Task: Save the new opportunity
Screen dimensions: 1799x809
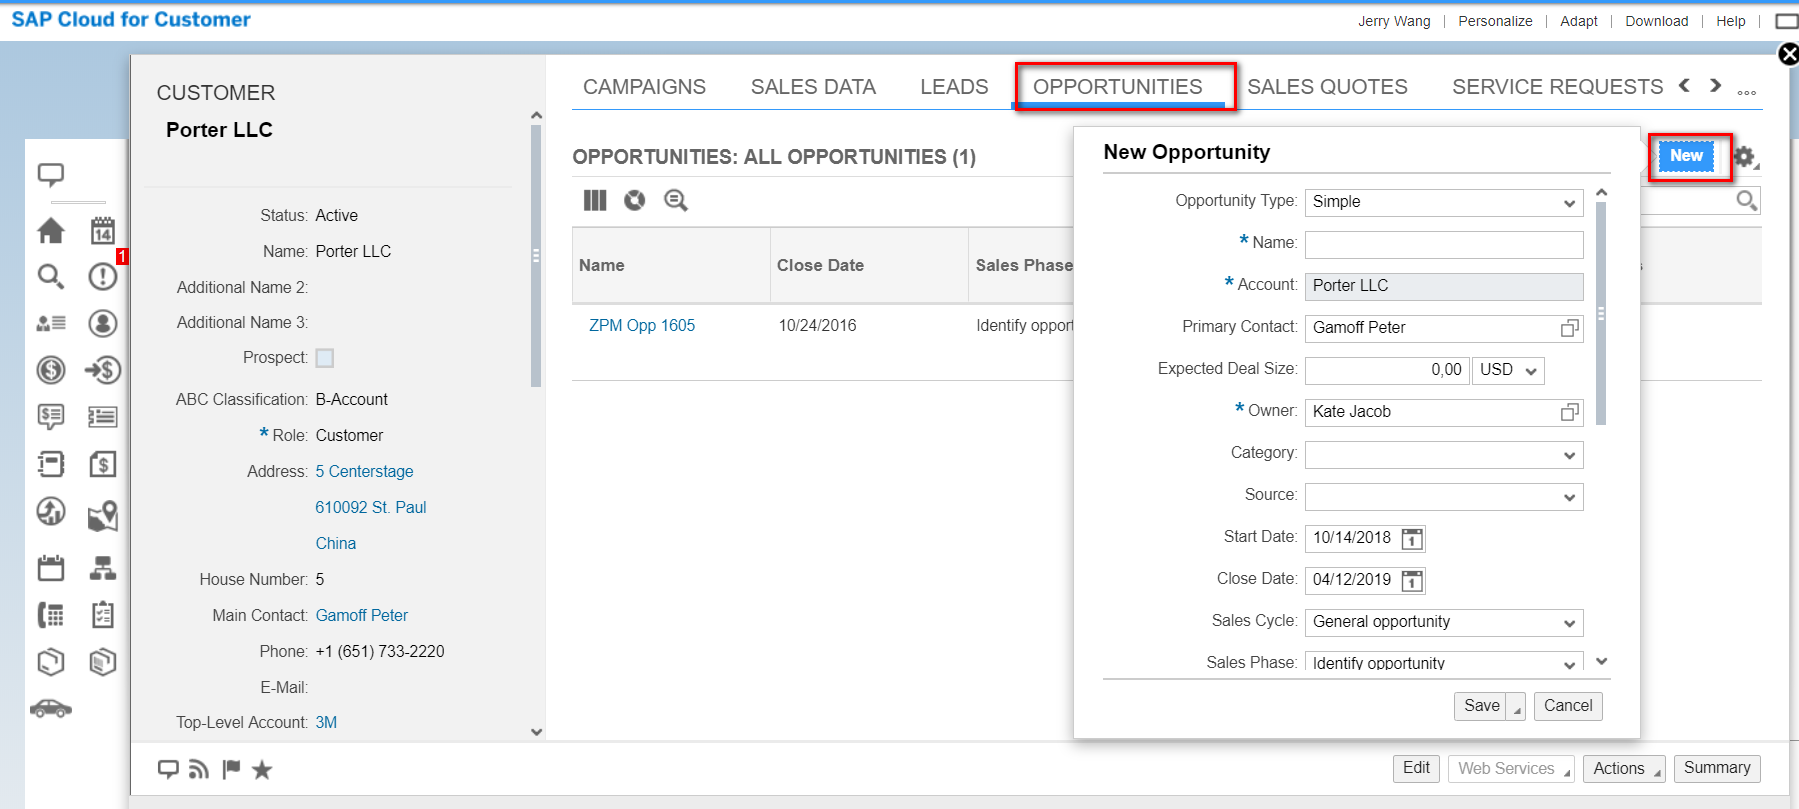Action: click(x=1481, y=706)
